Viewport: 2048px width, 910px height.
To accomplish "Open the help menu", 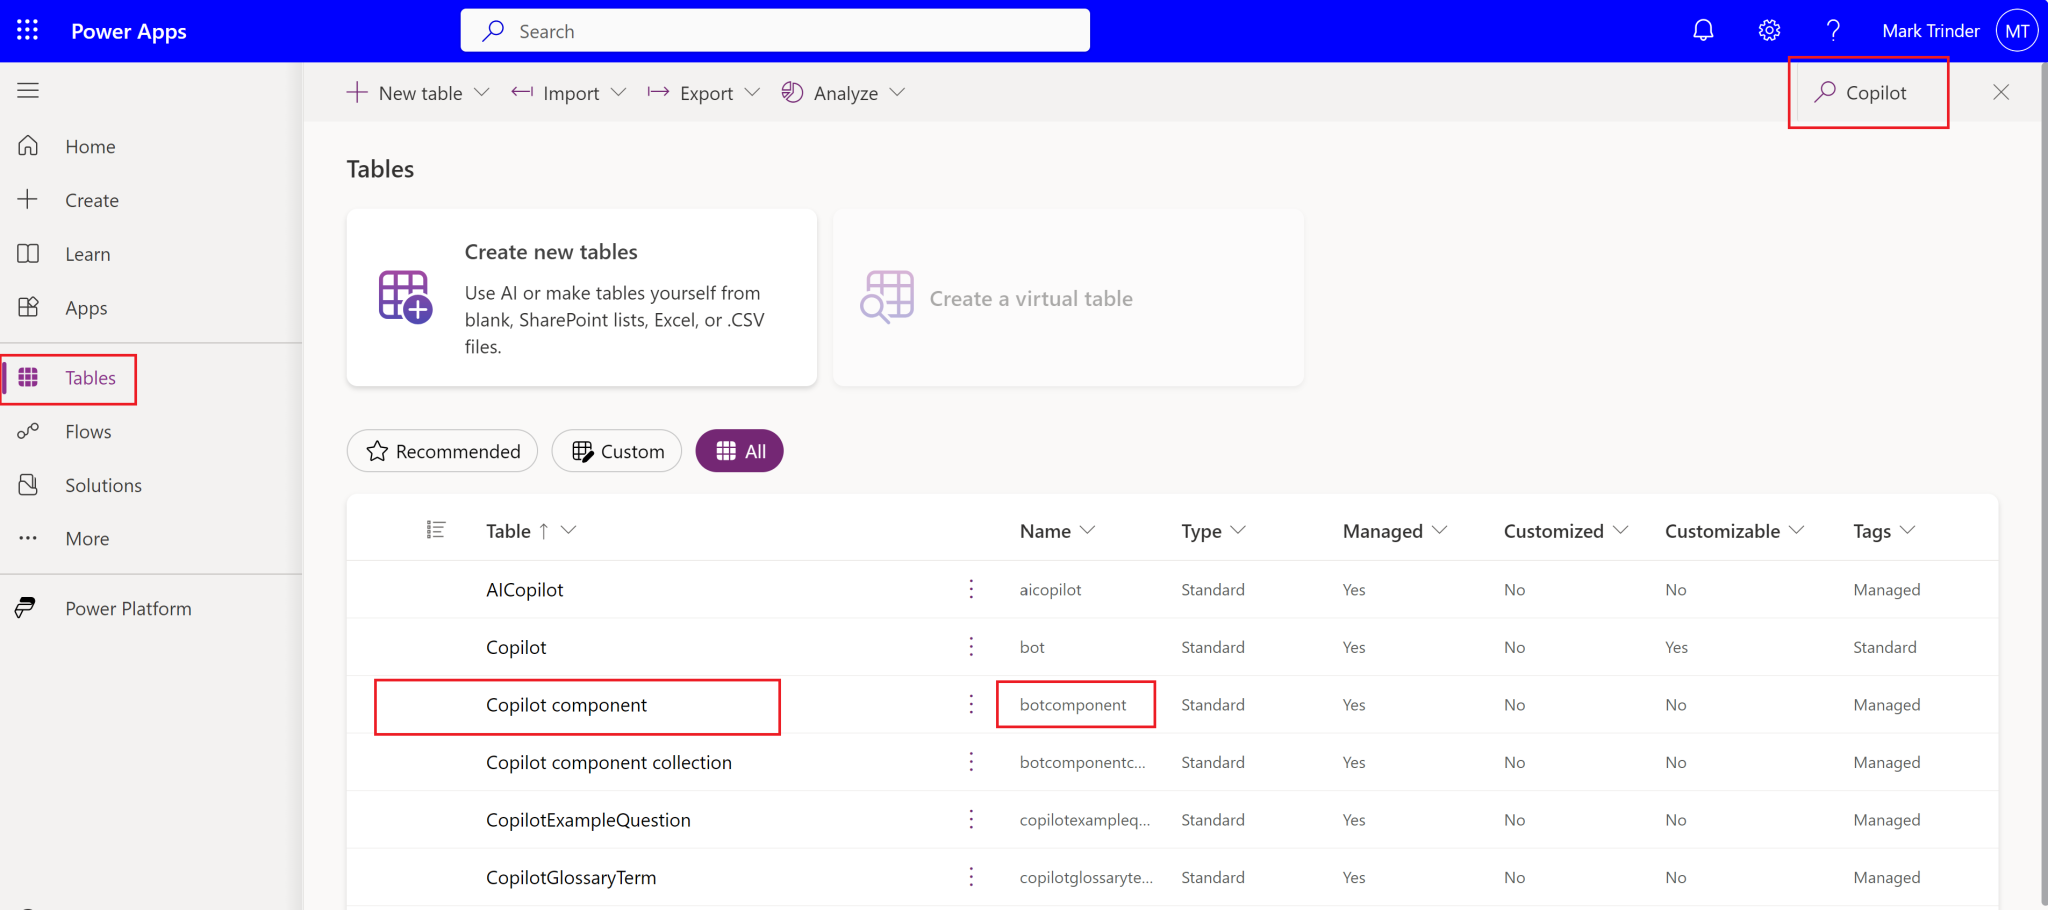I will pos(1834,30).
